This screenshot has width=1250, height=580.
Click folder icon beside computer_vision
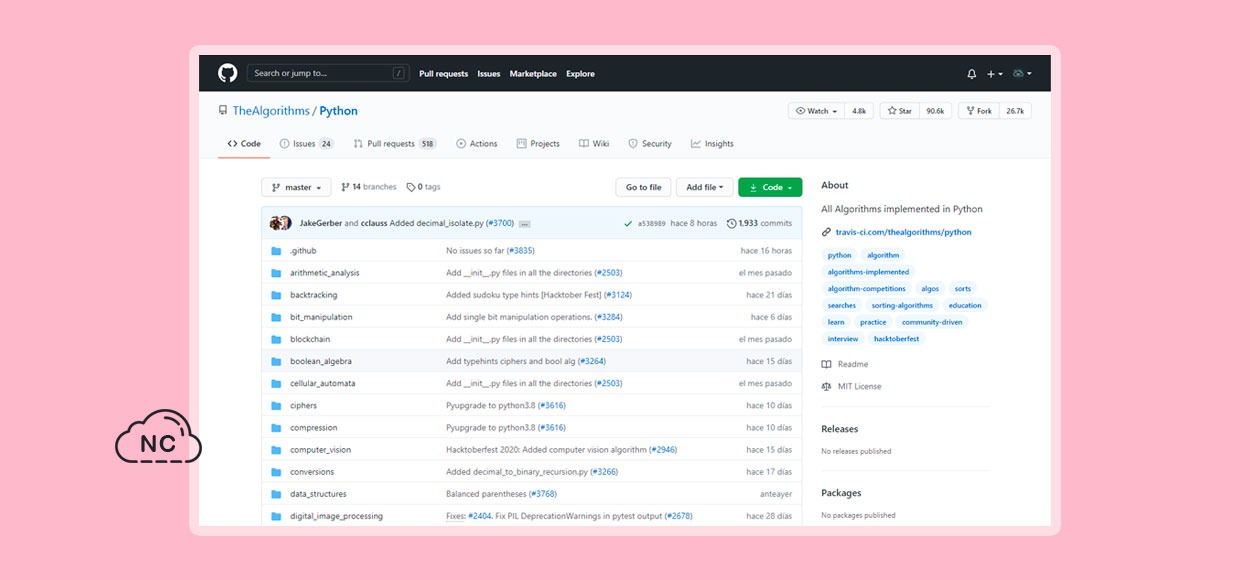276,450
